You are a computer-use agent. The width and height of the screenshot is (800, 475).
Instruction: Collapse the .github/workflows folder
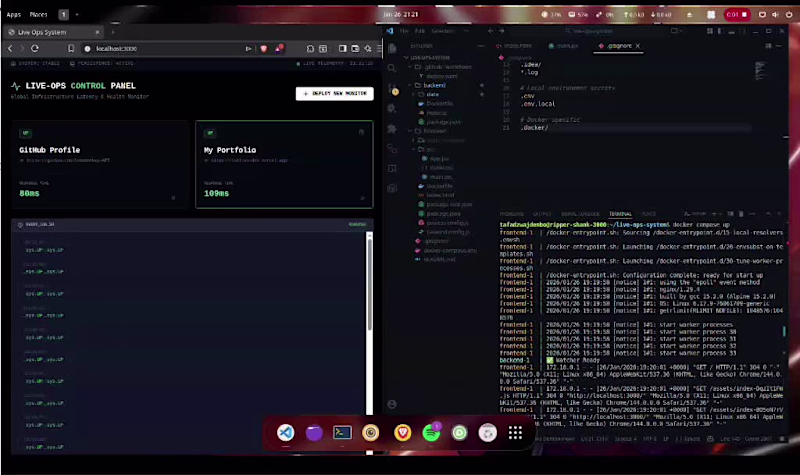pyautogui.click(x=447, y=67)
